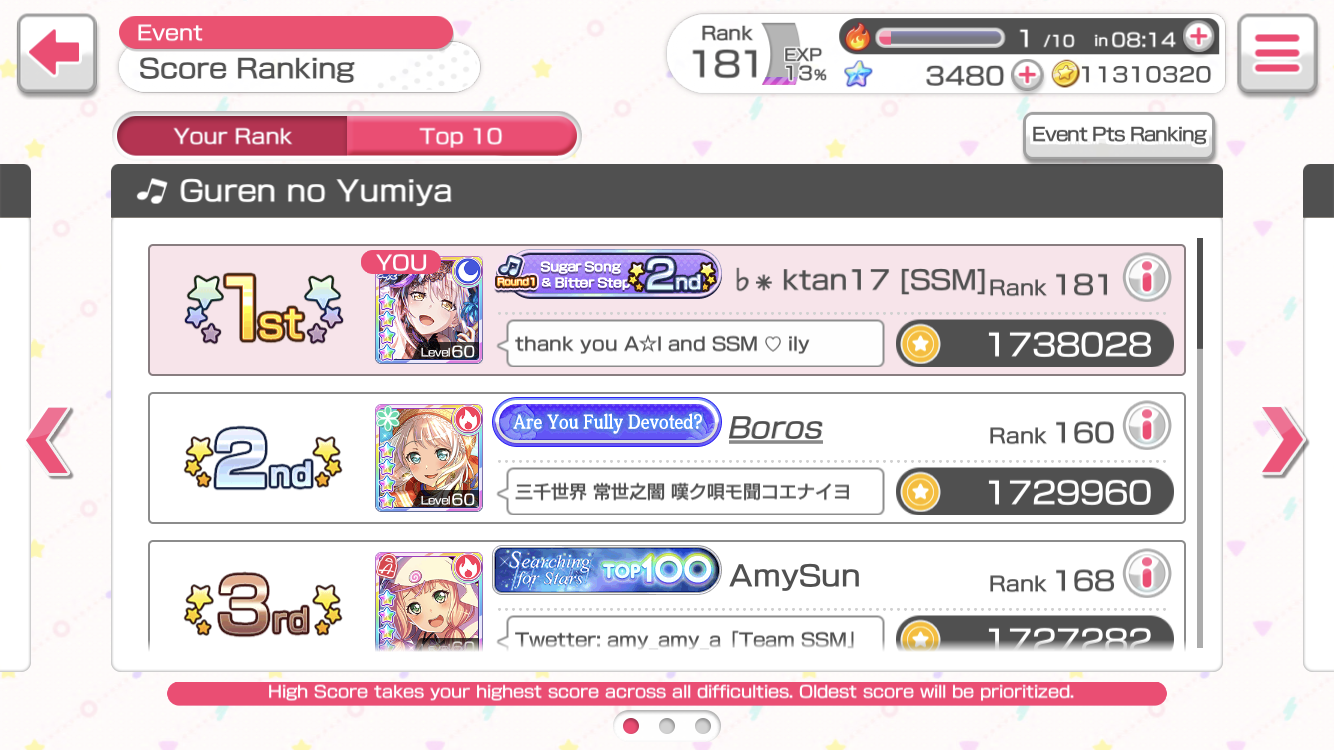
Task: Add stars with the plus icon
Action: coord(1027,75)
